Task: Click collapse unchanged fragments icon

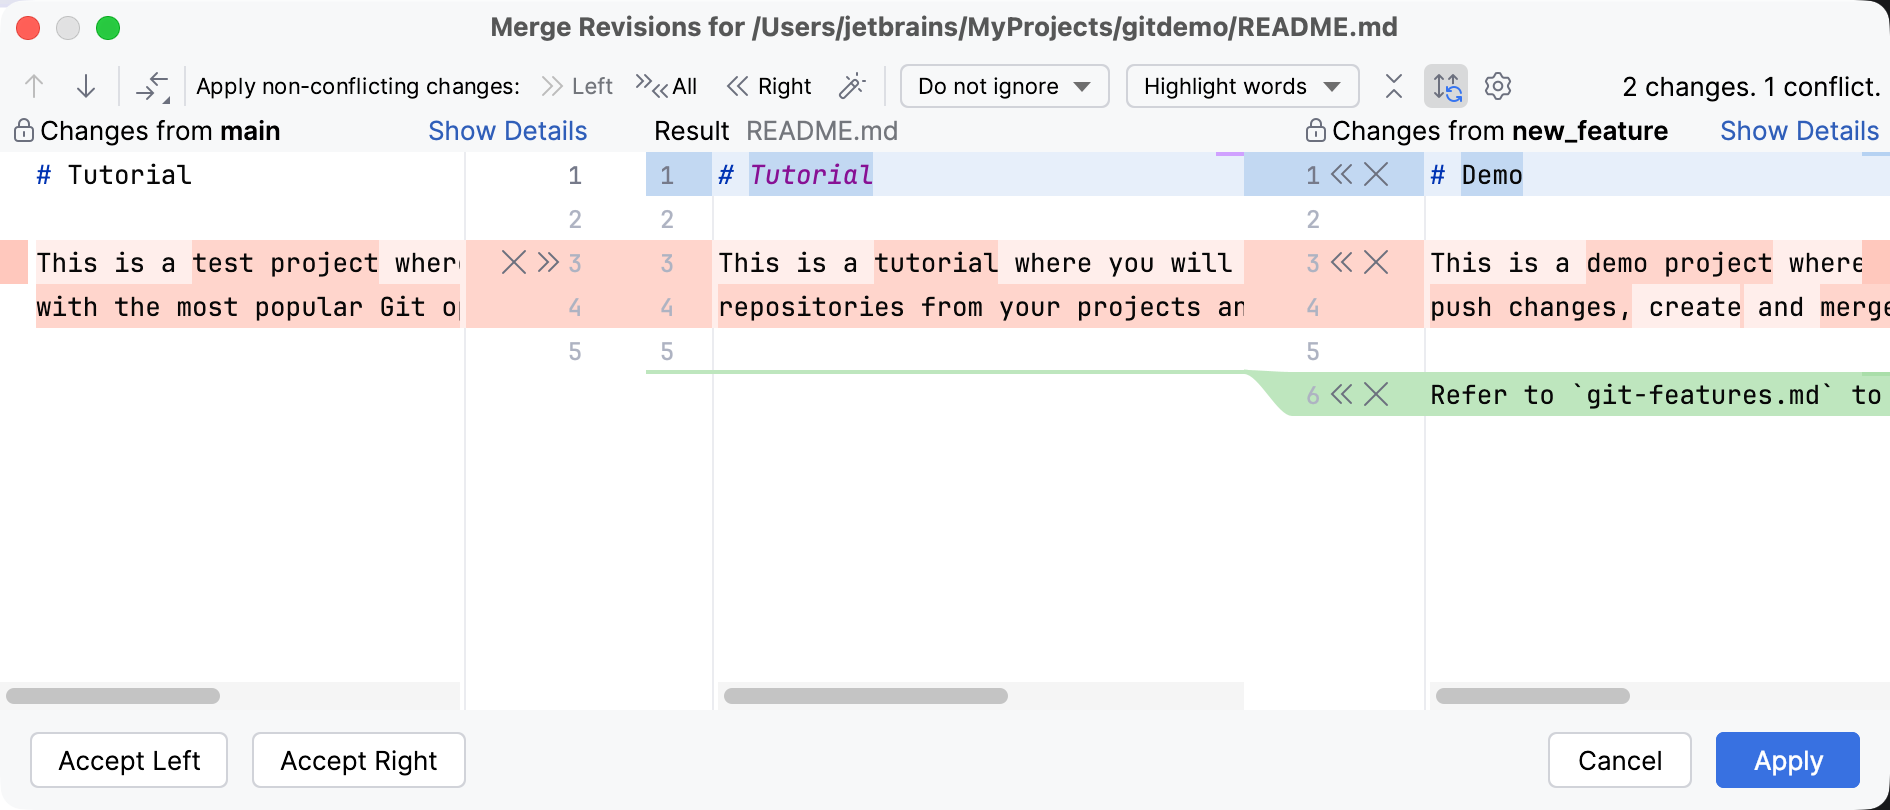Action: [1394, 87]
